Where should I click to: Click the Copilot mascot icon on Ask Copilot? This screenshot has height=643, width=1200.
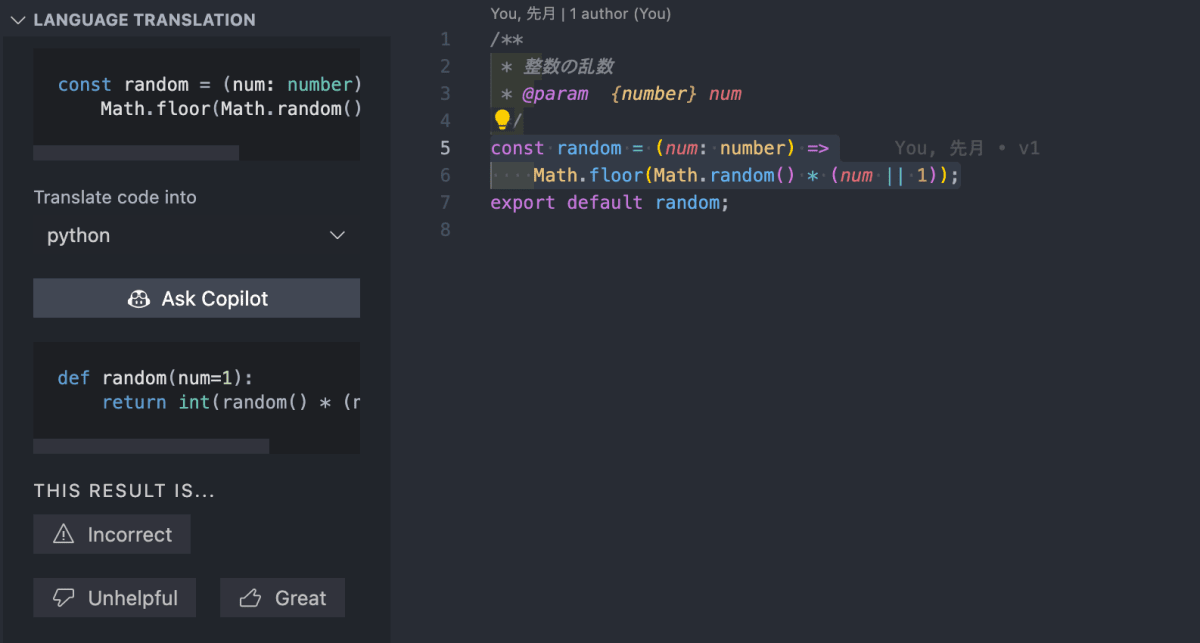click(138, 298)
